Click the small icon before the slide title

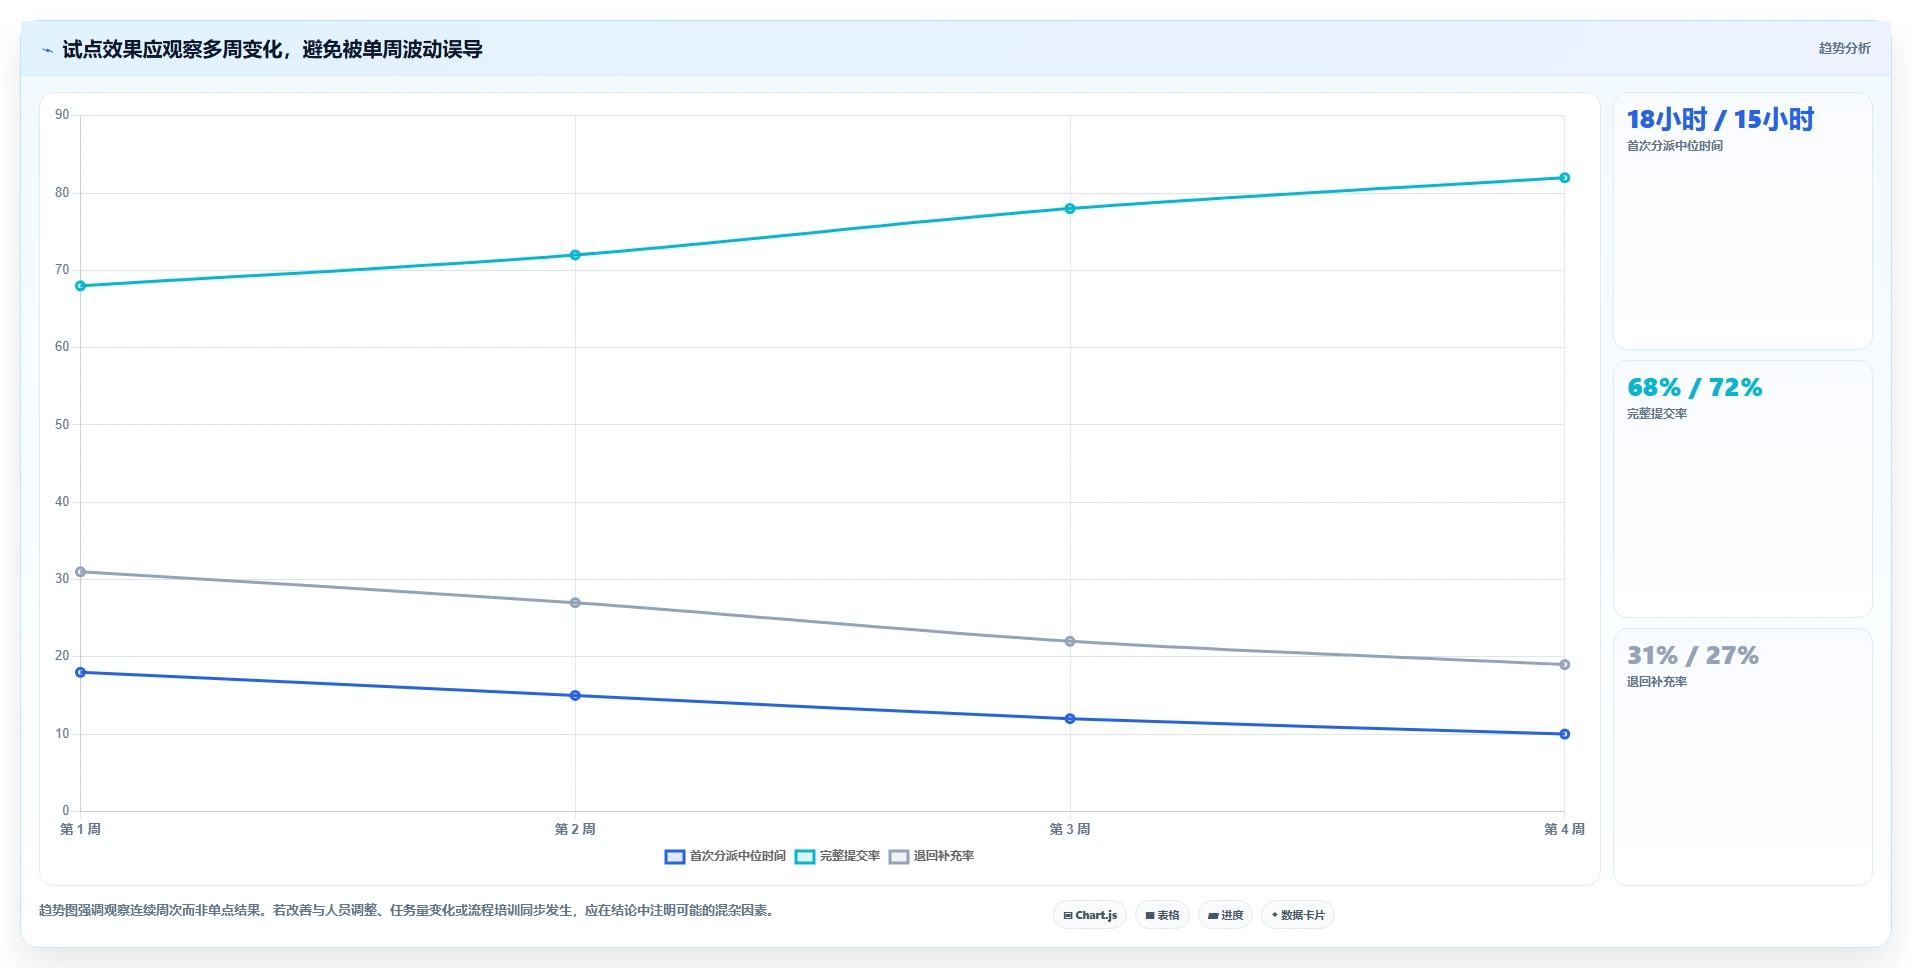tap(47, 50)
